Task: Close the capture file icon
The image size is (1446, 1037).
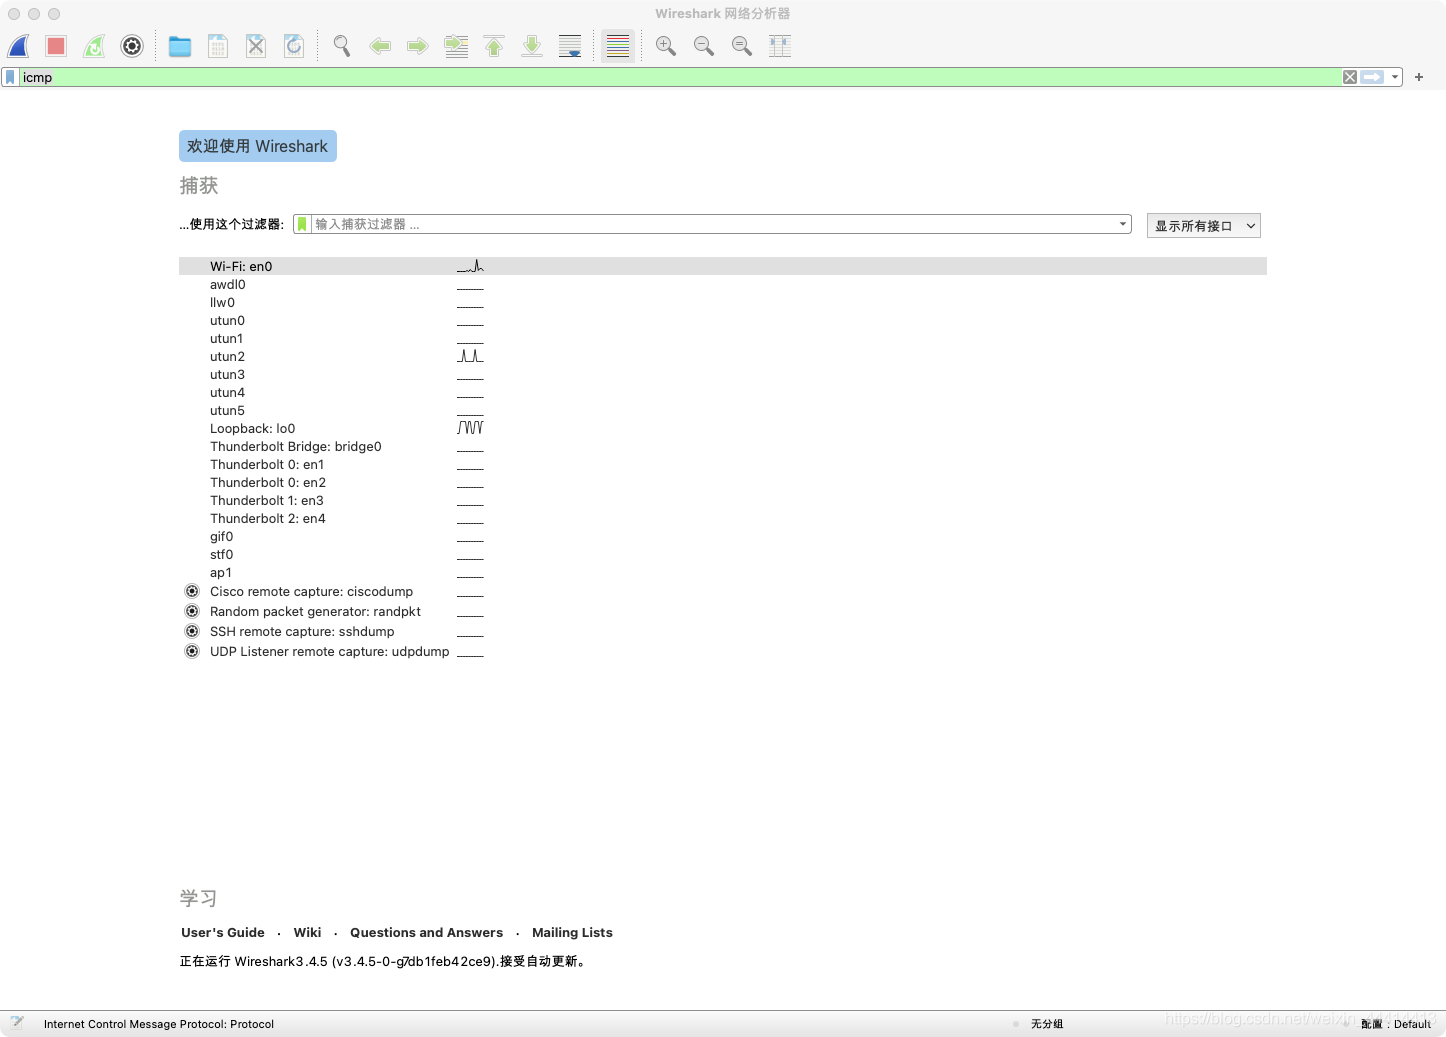Action: tap(256, 46)
